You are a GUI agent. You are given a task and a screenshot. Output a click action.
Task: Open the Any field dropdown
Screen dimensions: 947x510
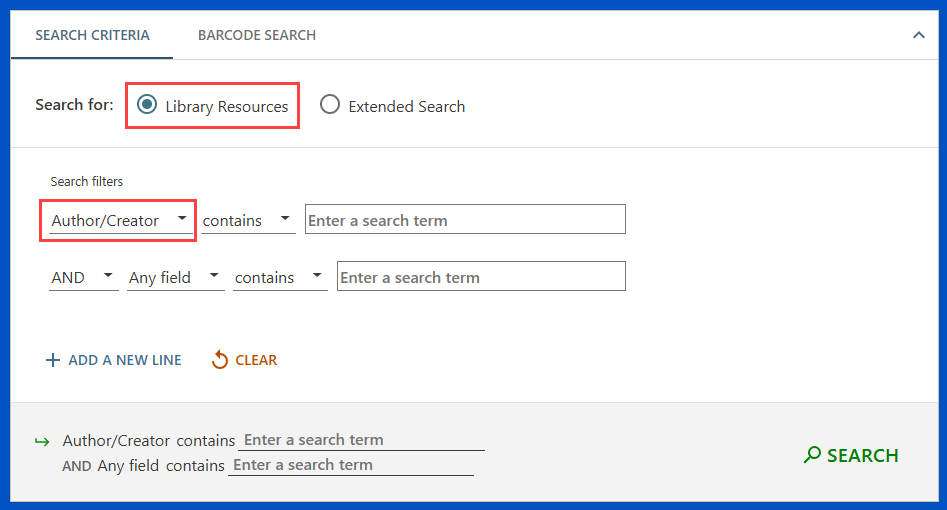coord(175,277)
